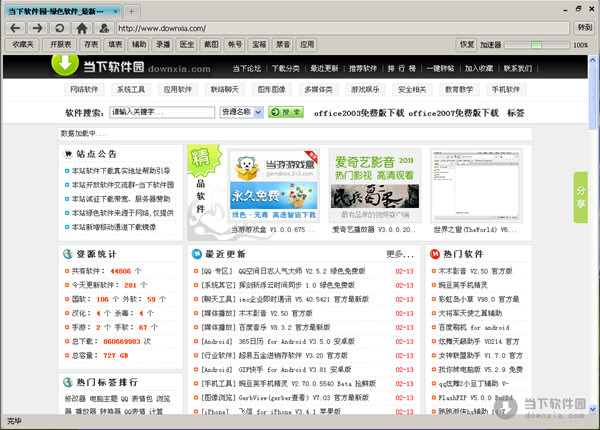The height and width of the screenshot is (430, 600).
Task: Click the 转到 go button
Action: pos(584,28)
